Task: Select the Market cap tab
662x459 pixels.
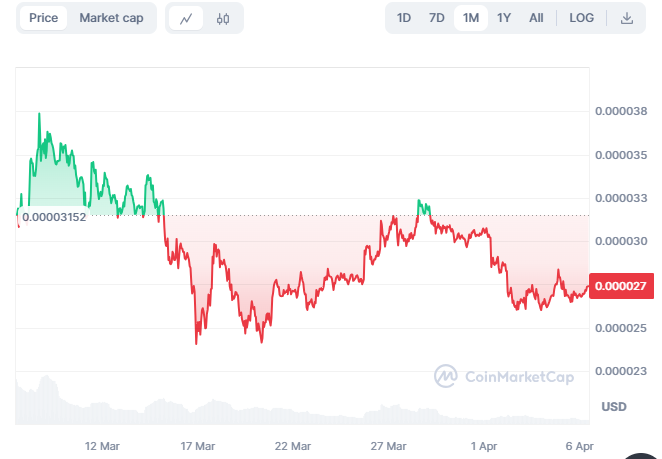Action: pyautogui.click(x=111, y=18)
